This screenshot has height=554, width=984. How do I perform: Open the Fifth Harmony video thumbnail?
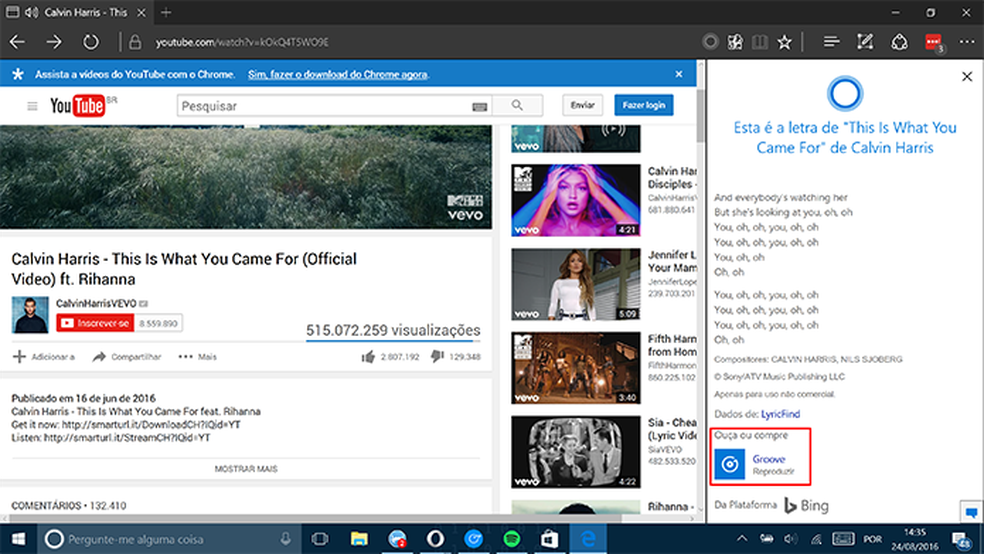tap(575, 368)
